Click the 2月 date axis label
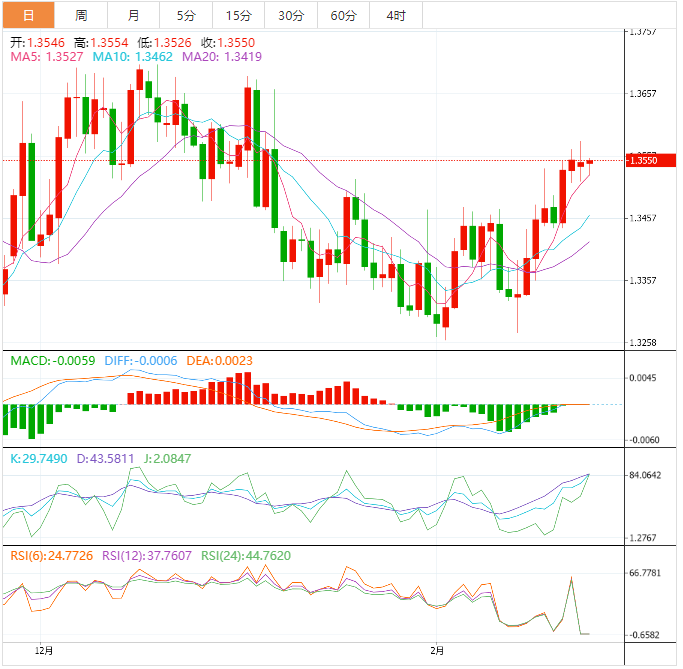 point(437,651)
